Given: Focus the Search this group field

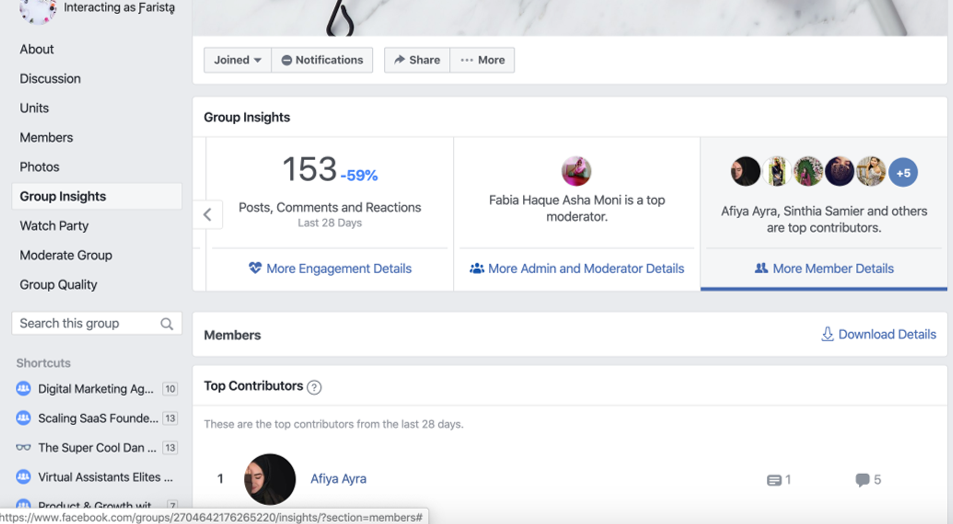Looking at the screenshot, I should pos(97,323).
